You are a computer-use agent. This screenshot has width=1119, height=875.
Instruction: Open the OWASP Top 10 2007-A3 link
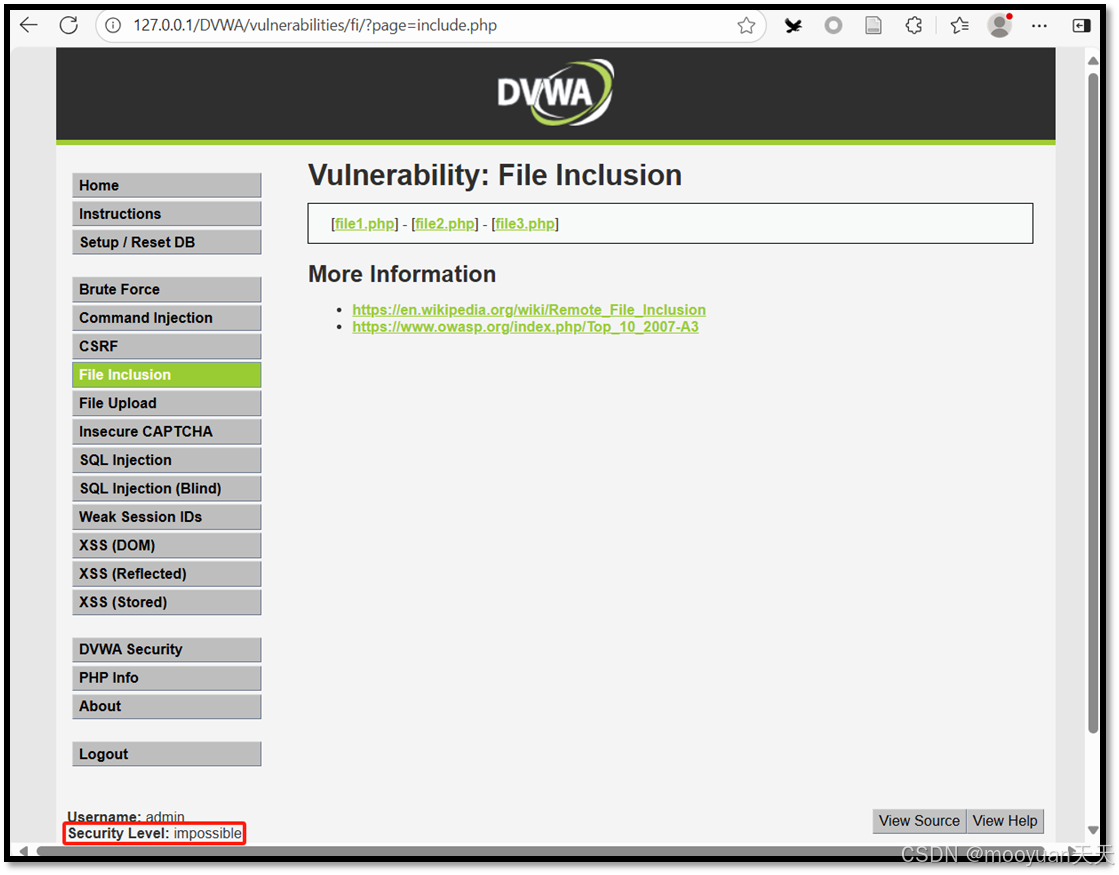coord(525,327)
